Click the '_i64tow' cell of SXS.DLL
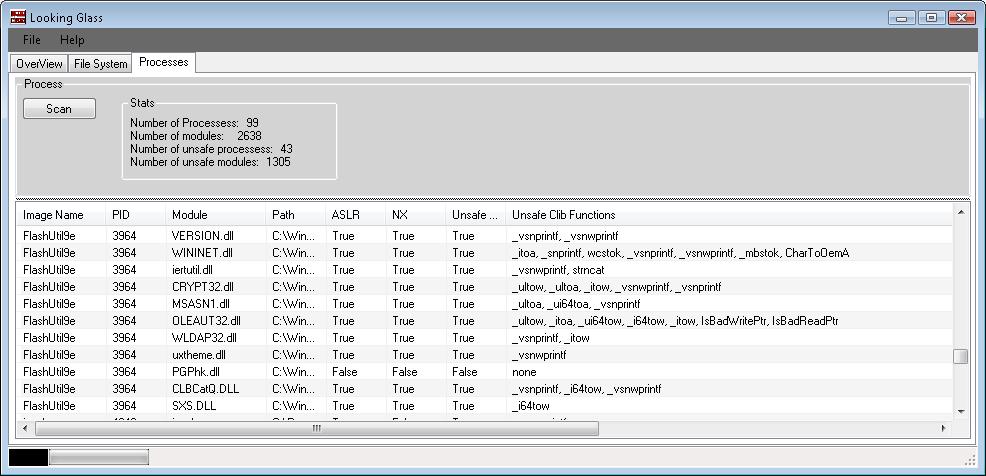The height and width of the screenshot is (476, 986). 531,406
